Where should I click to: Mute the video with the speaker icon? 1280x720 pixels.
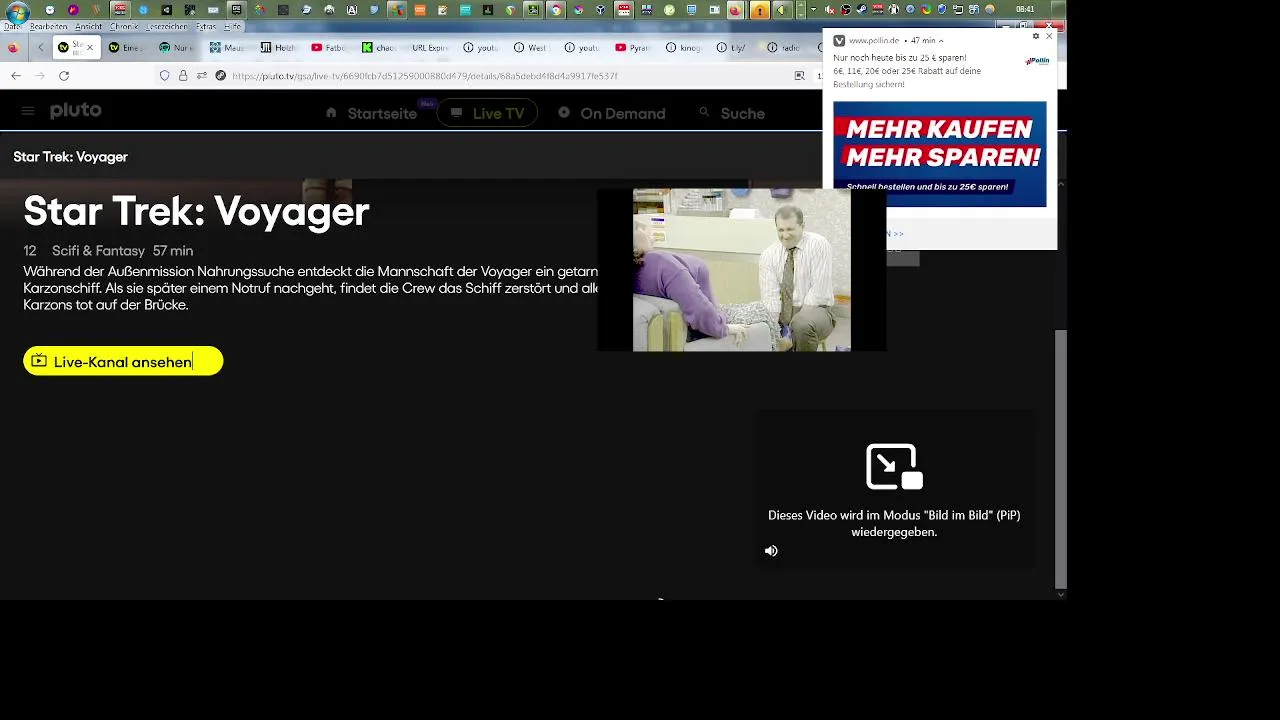(771, 551)
